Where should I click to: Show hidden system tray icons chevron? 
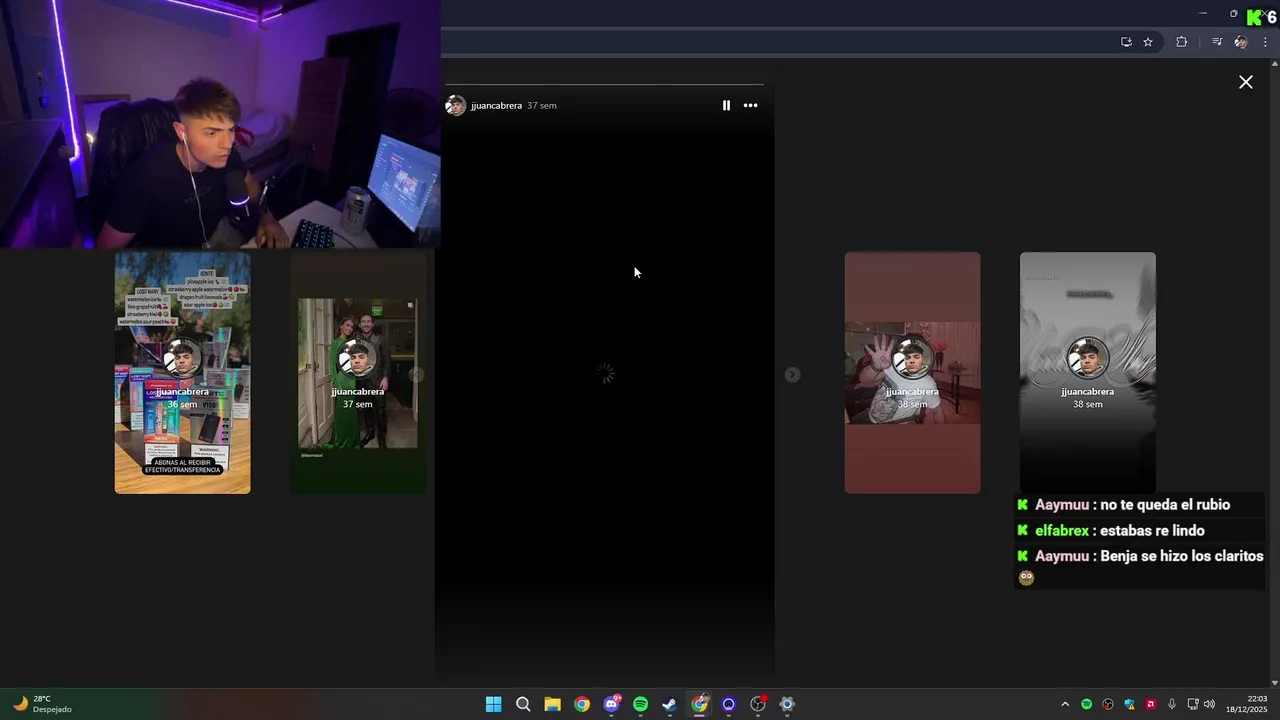(1064, 704)
